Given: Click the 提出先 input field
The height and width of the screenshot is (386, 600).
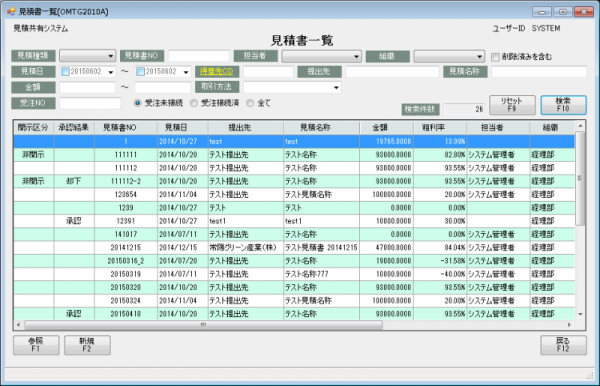Looking at the screenshot, I should click(x=392, y=72).
